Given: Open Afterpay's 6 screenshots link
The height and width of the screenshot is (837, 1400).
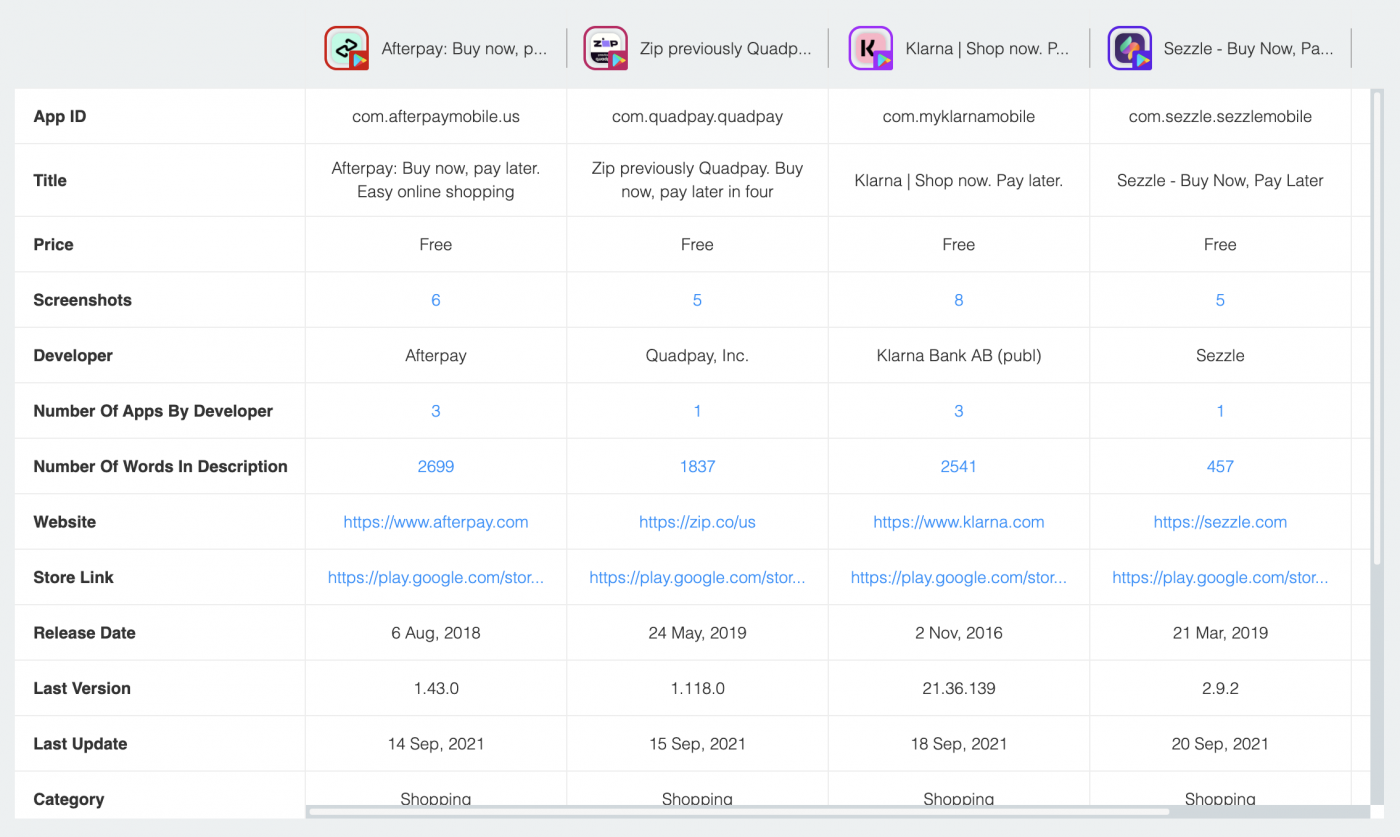Looking at the screenshot, I should click(x=435, y=299).
